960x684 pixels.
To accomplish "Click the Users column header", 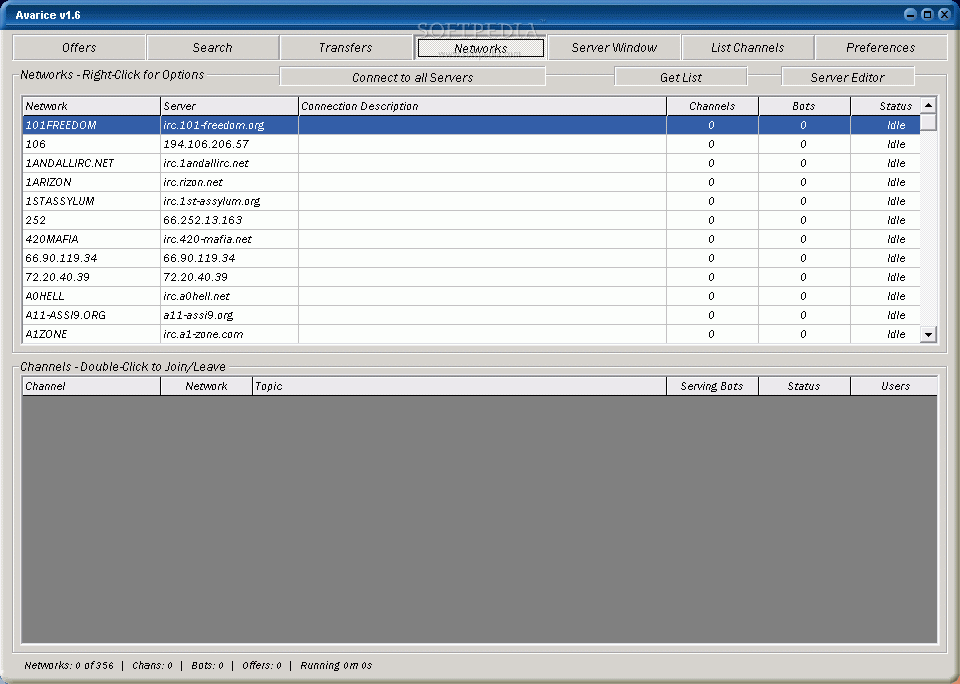I will point(894,386).
